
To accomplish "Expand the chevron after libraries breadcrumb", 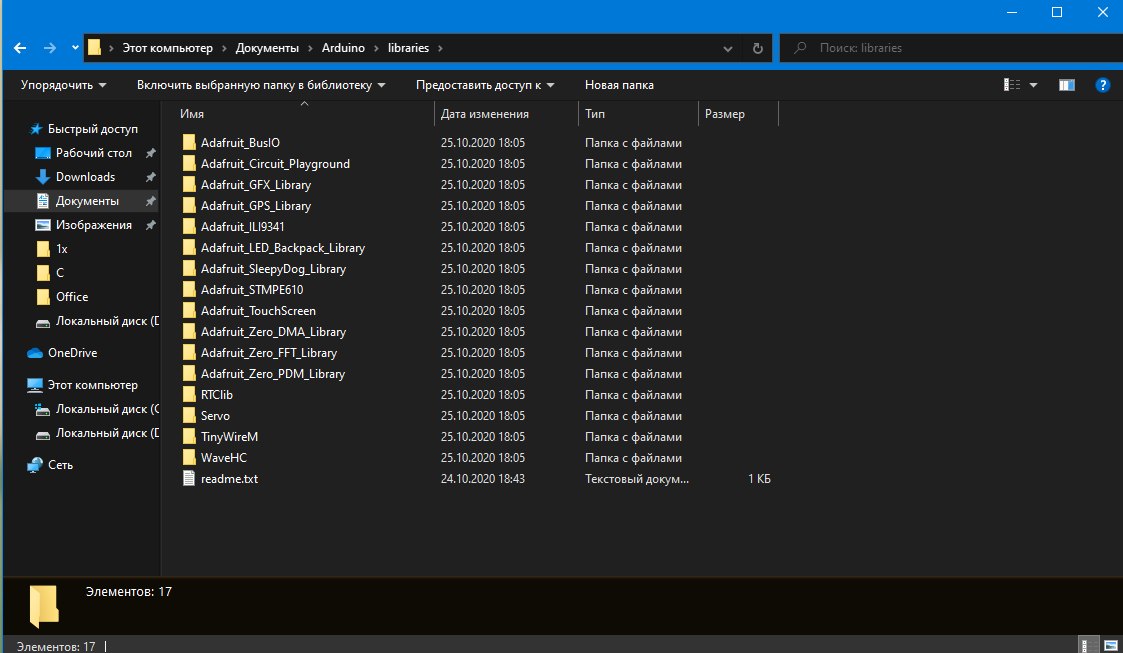I will (440, 48).
